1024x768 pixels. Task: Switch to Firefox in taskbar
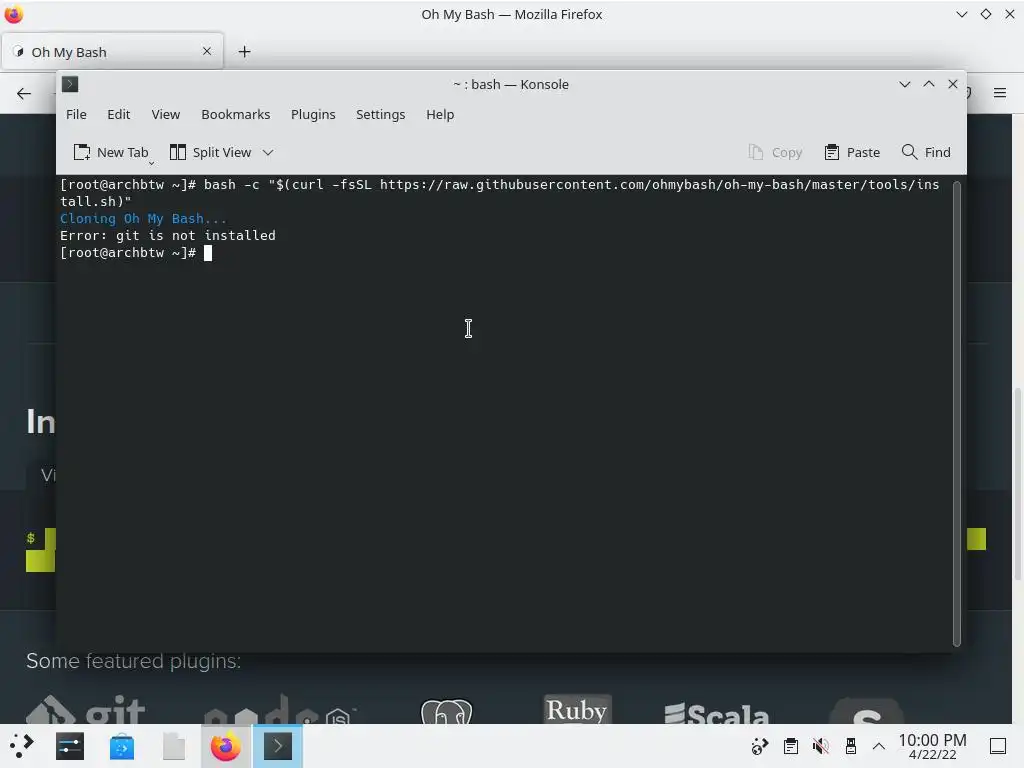point(225,746)
